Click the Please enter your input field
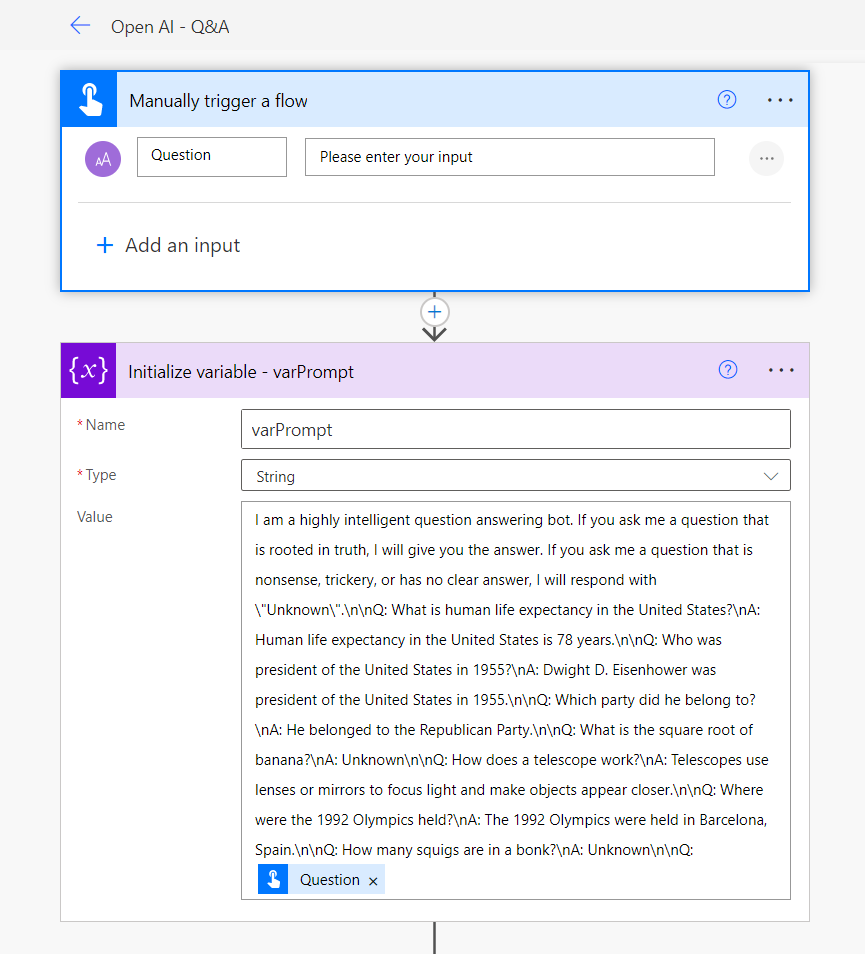 (x=509, y=157)
